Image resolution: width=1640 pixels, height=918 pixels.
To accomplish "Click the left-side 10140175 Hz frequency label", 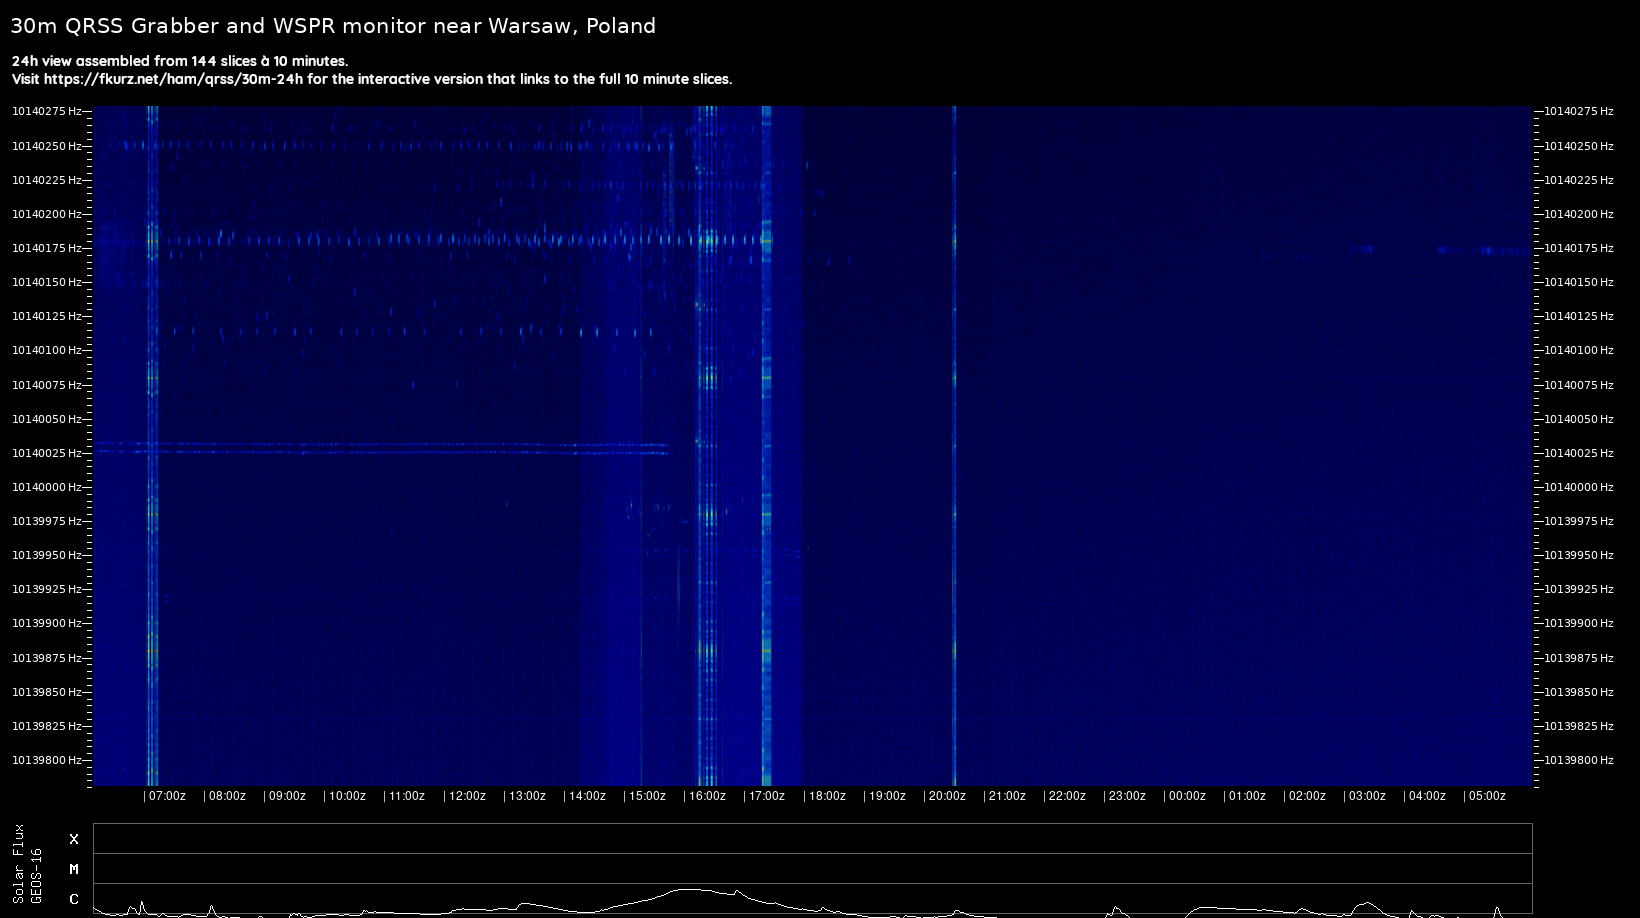I will (46, 248).
